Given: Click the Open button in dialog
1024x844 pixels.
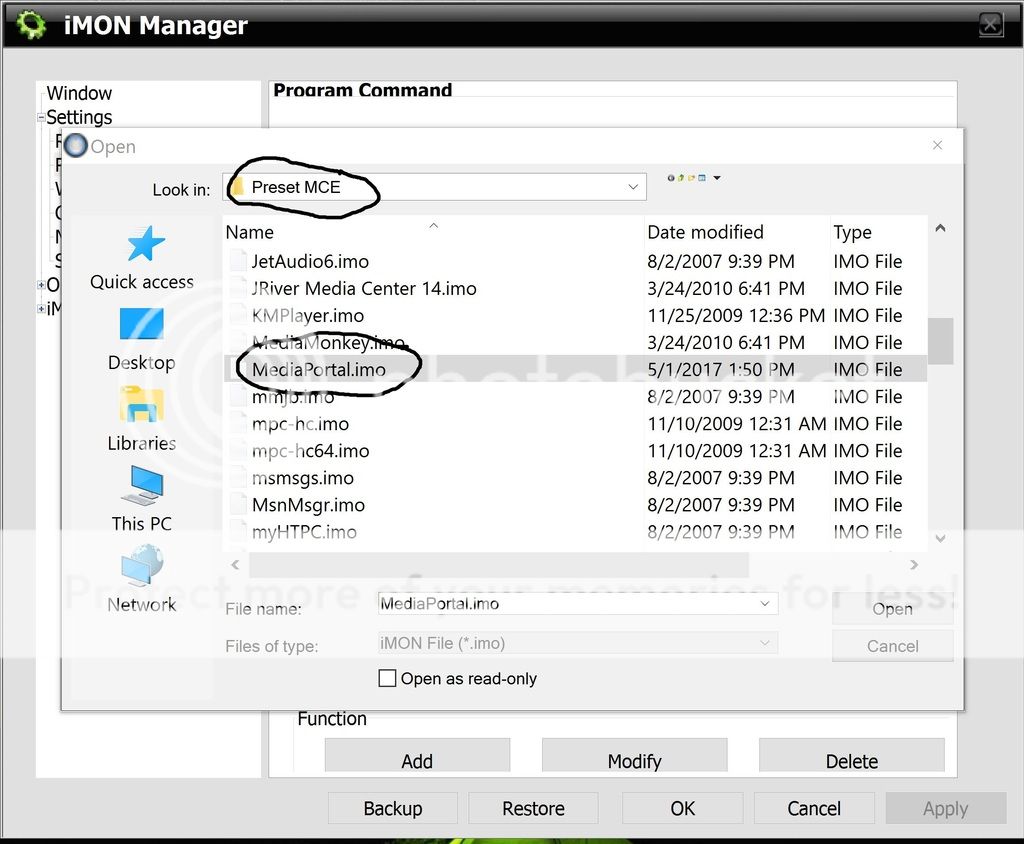Looking at the screenshot, I should click(x=892, y=609).
